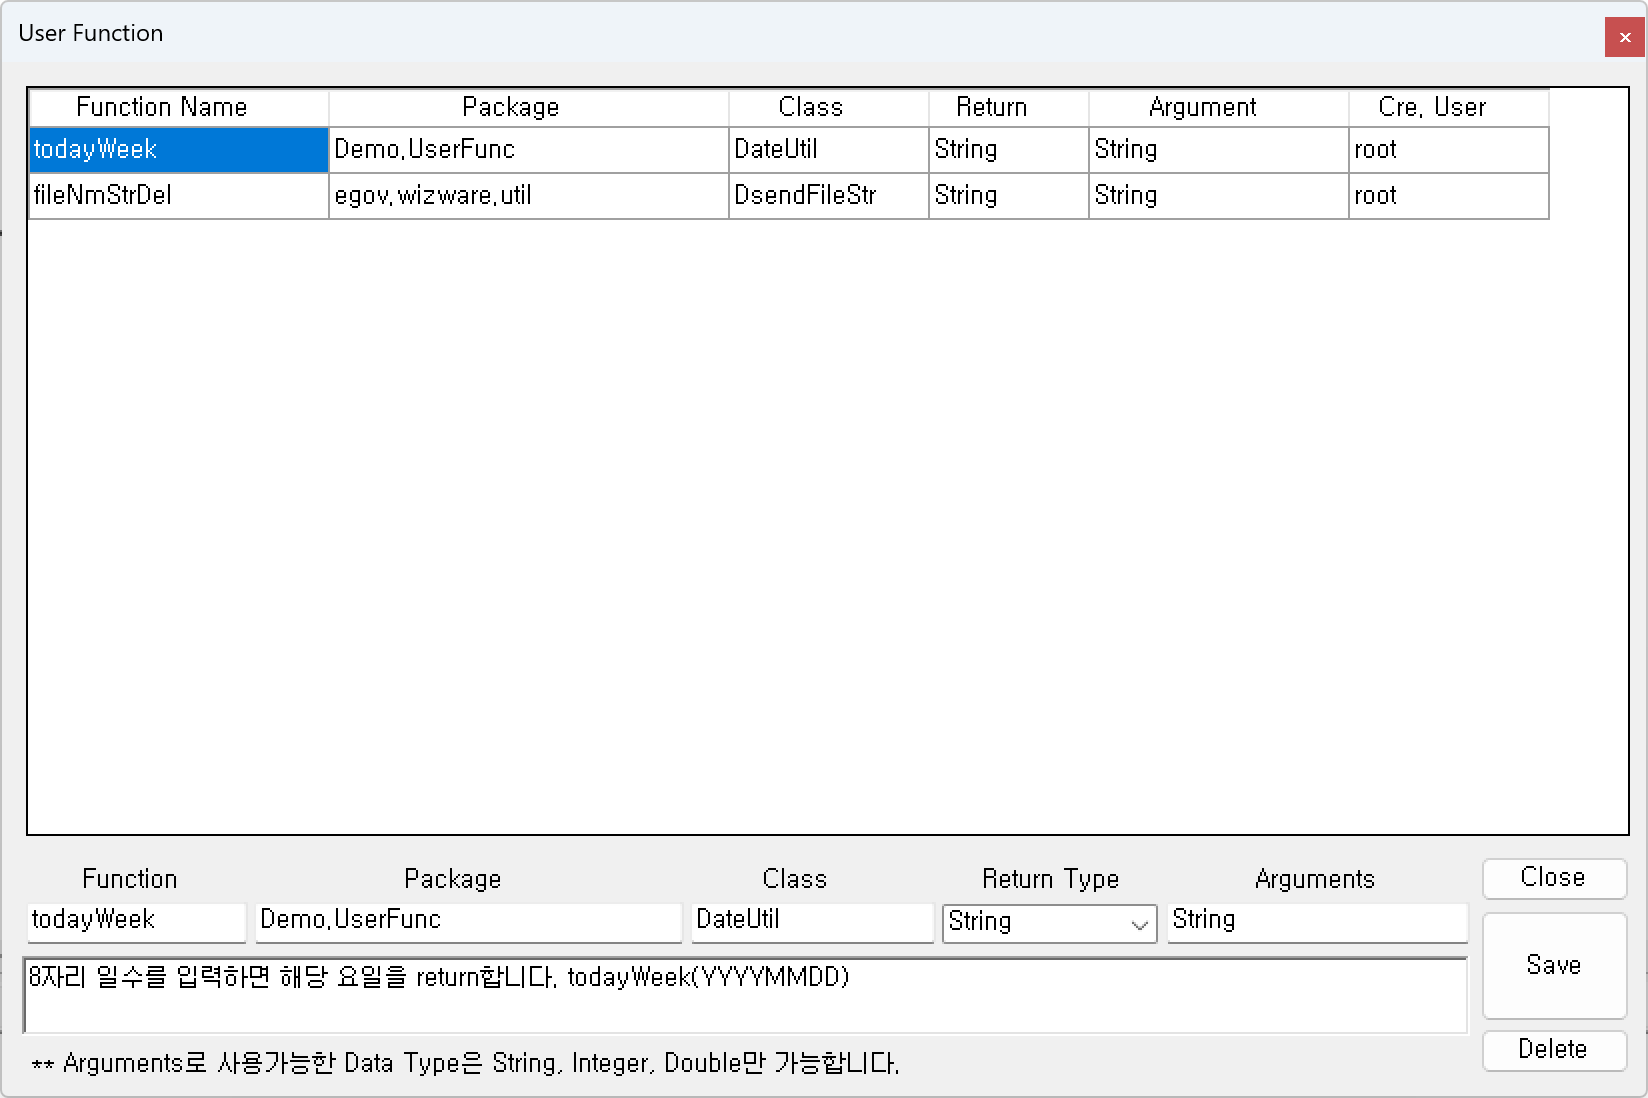This screenshot has width=1648, height=1098.
Task: Click the Class input field
Action: tap(811, 921)
